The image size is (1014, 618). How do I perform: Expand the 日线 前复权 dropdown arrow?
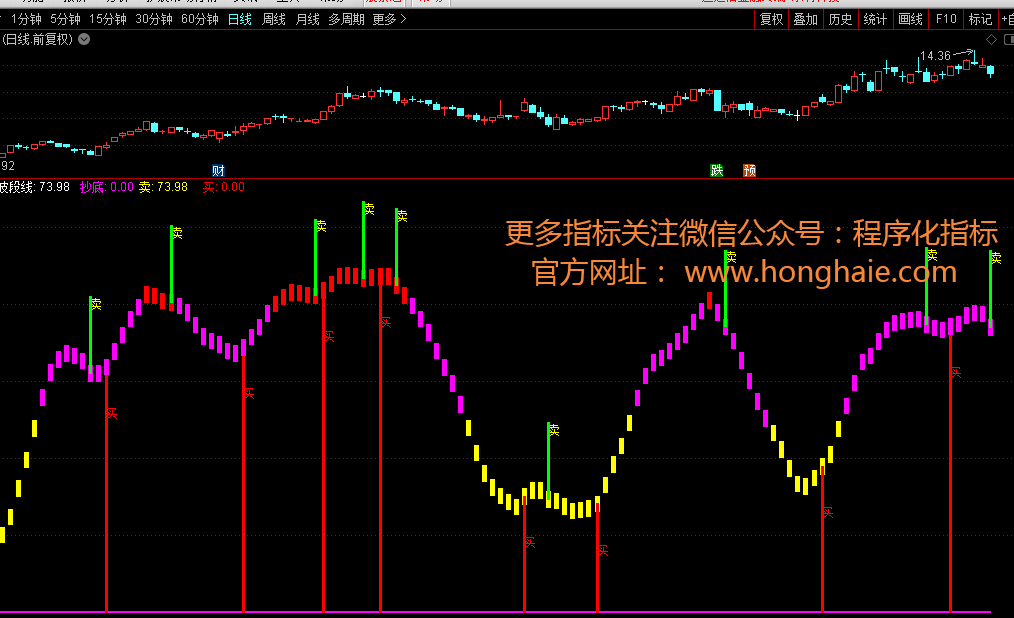click(x=84, y=39)
